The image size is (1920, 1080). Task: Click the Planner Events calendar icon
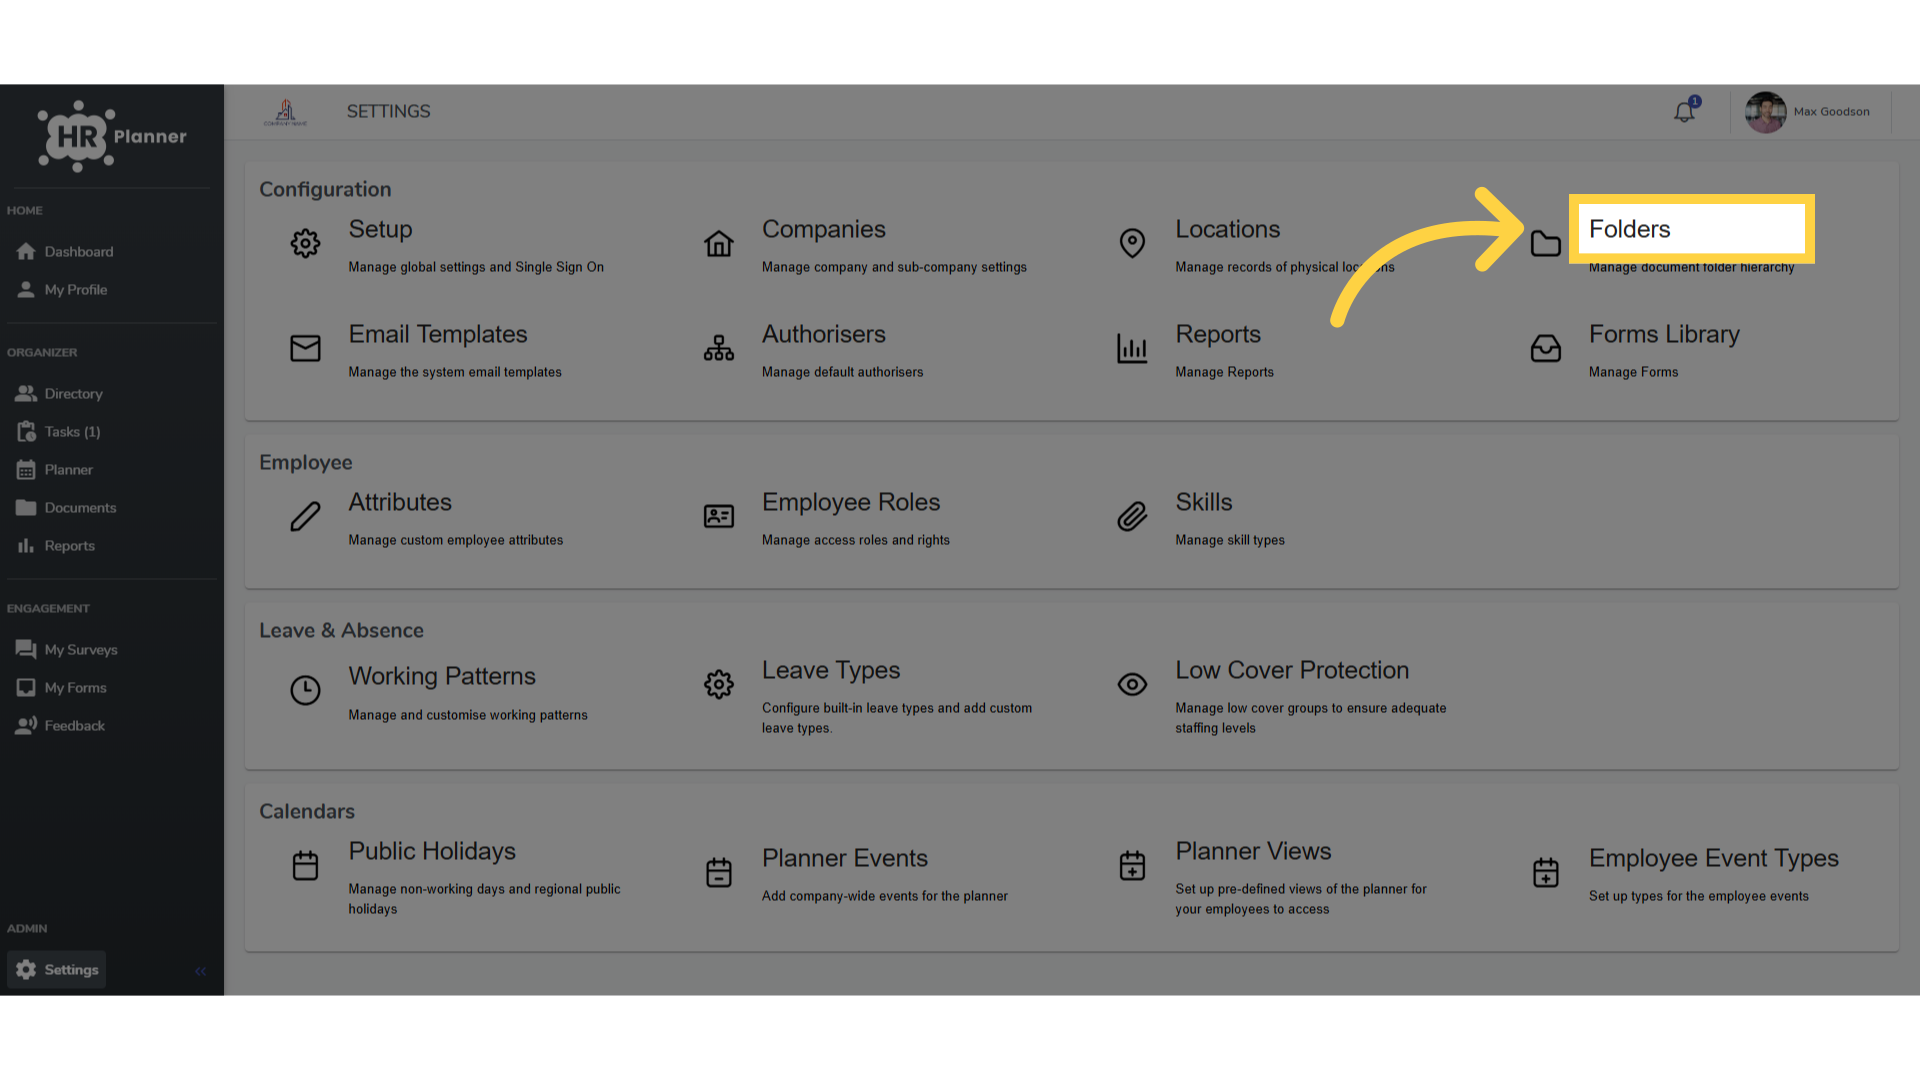(719, 872)
